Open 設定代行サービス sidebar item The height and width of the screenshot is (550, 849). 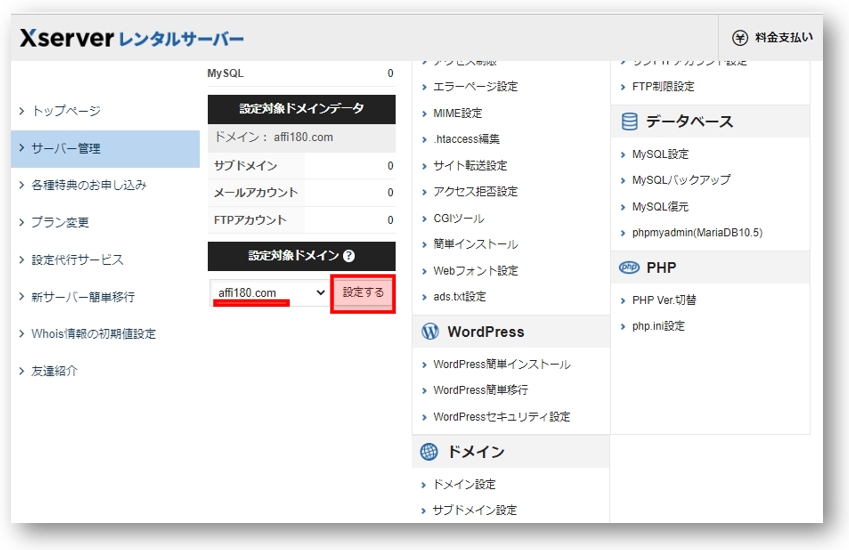click(77, 260)
